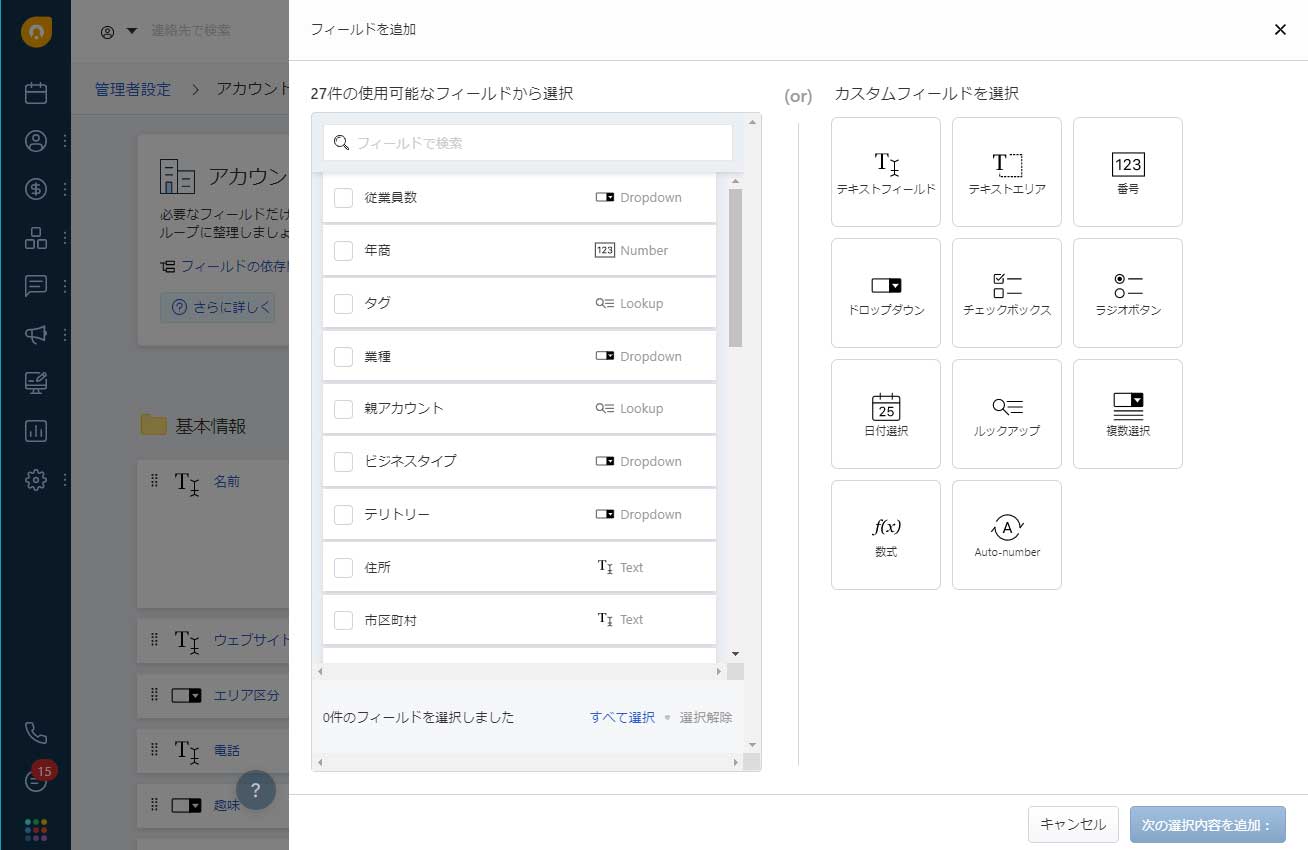Open the calendar icon in left sidebar
The width and height of the screenshot is (1308, 850).
[x=36, y=93]
